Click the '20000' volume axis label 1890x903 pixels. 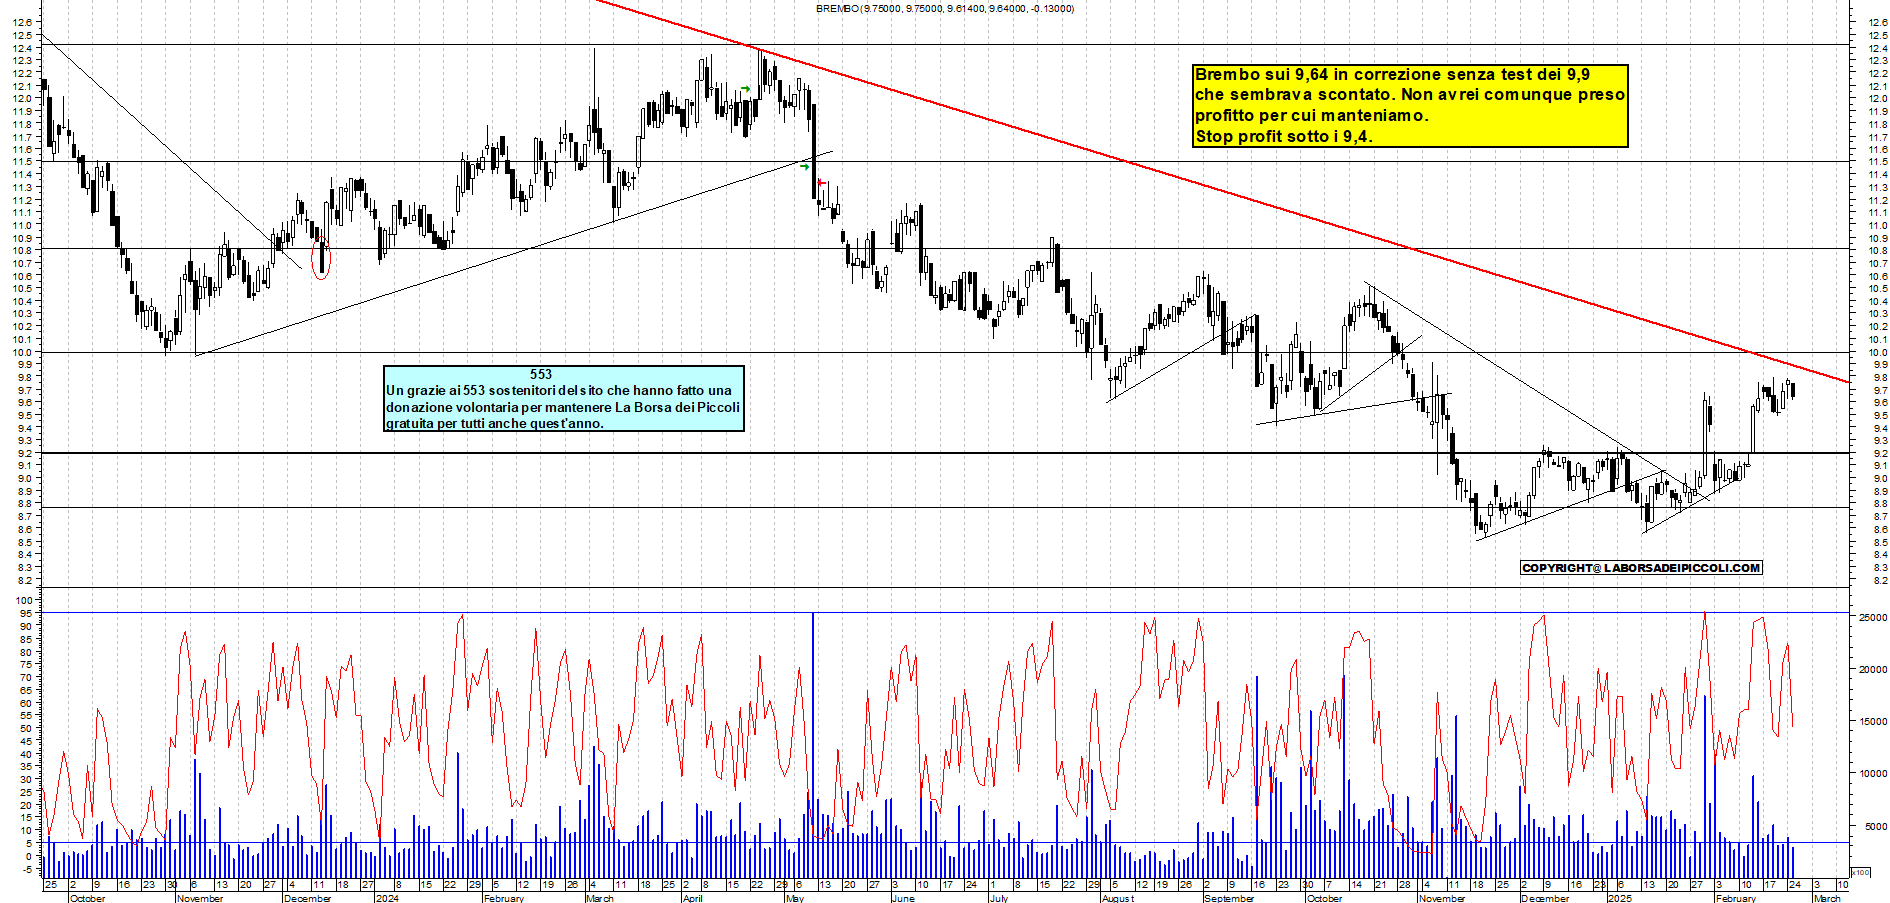click(1872, 670)
